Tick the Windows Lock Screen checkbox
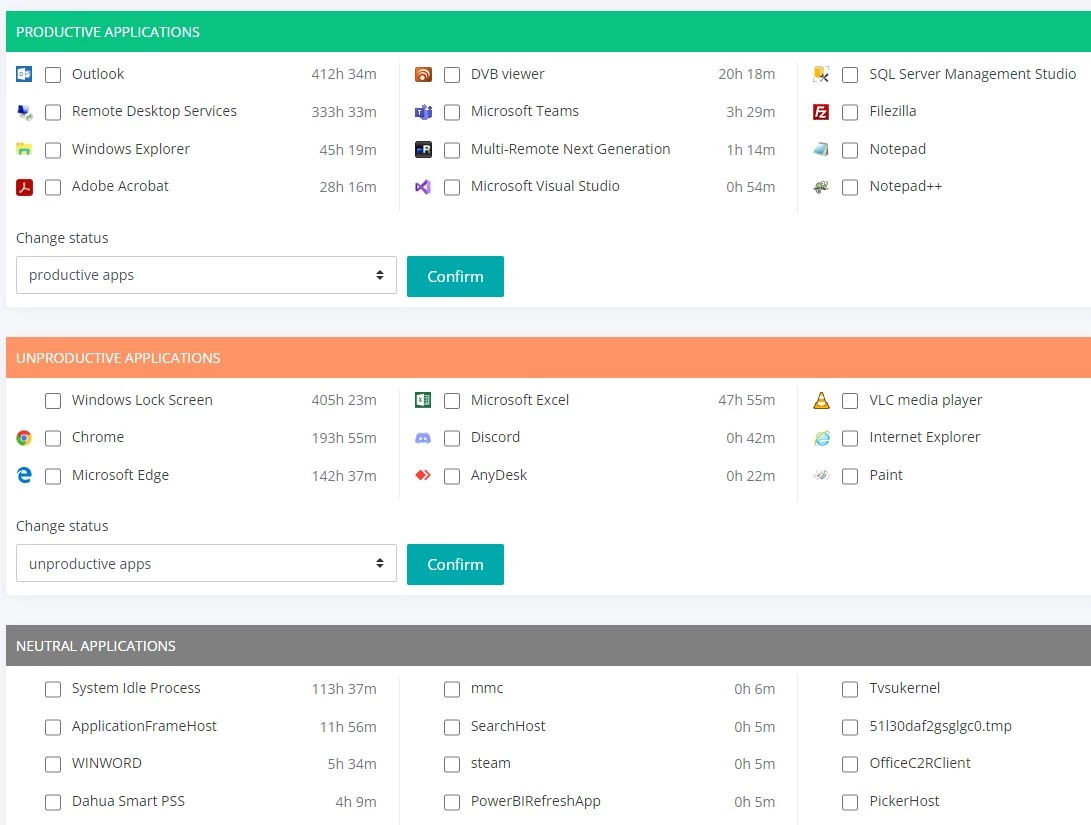This screenshot has height=825, width=1091. click(53, 401)
